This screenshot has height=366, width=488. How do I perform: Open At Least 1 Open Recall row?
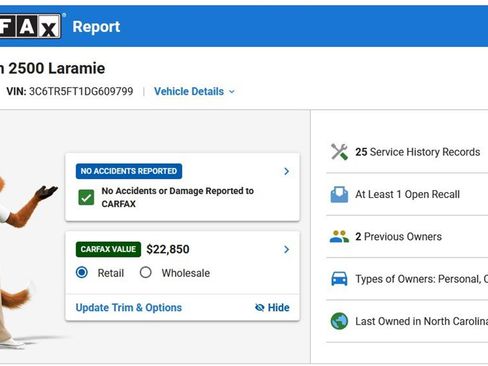coord(407,194)
